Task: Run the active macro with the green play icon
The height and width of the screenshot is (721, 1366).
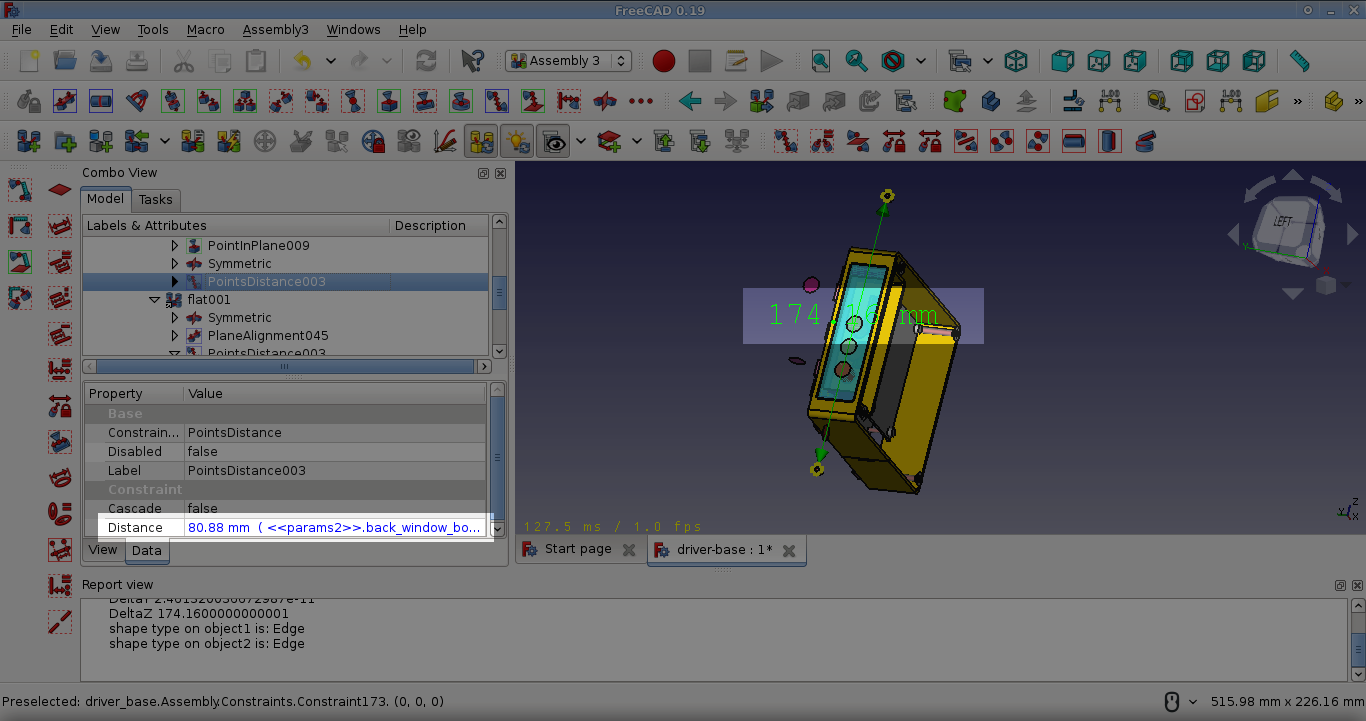Action: point(771,61)
